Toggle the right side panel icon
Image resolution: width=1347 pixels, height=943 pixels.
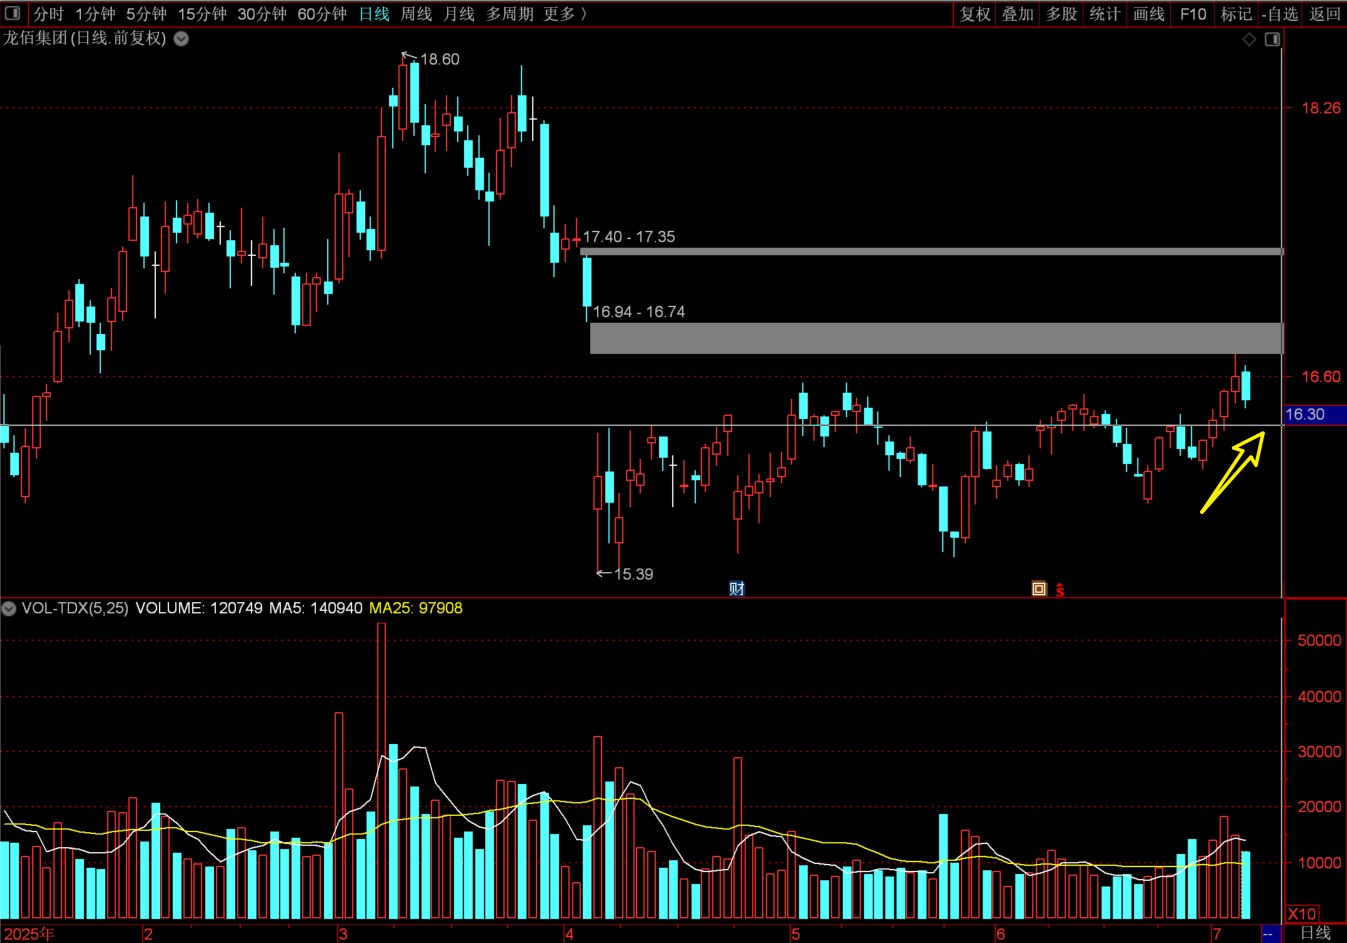(x=1272, y=39)
